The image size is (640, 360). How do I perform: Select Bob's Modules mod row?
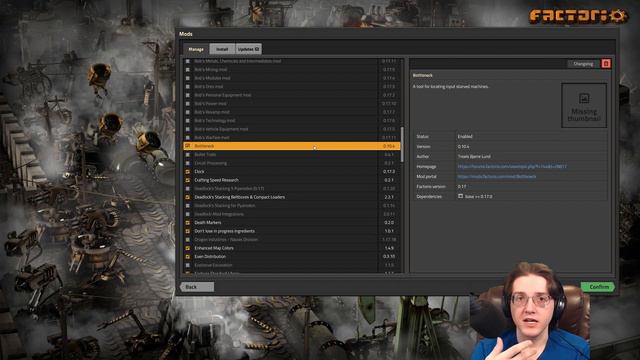pos(291,78)
